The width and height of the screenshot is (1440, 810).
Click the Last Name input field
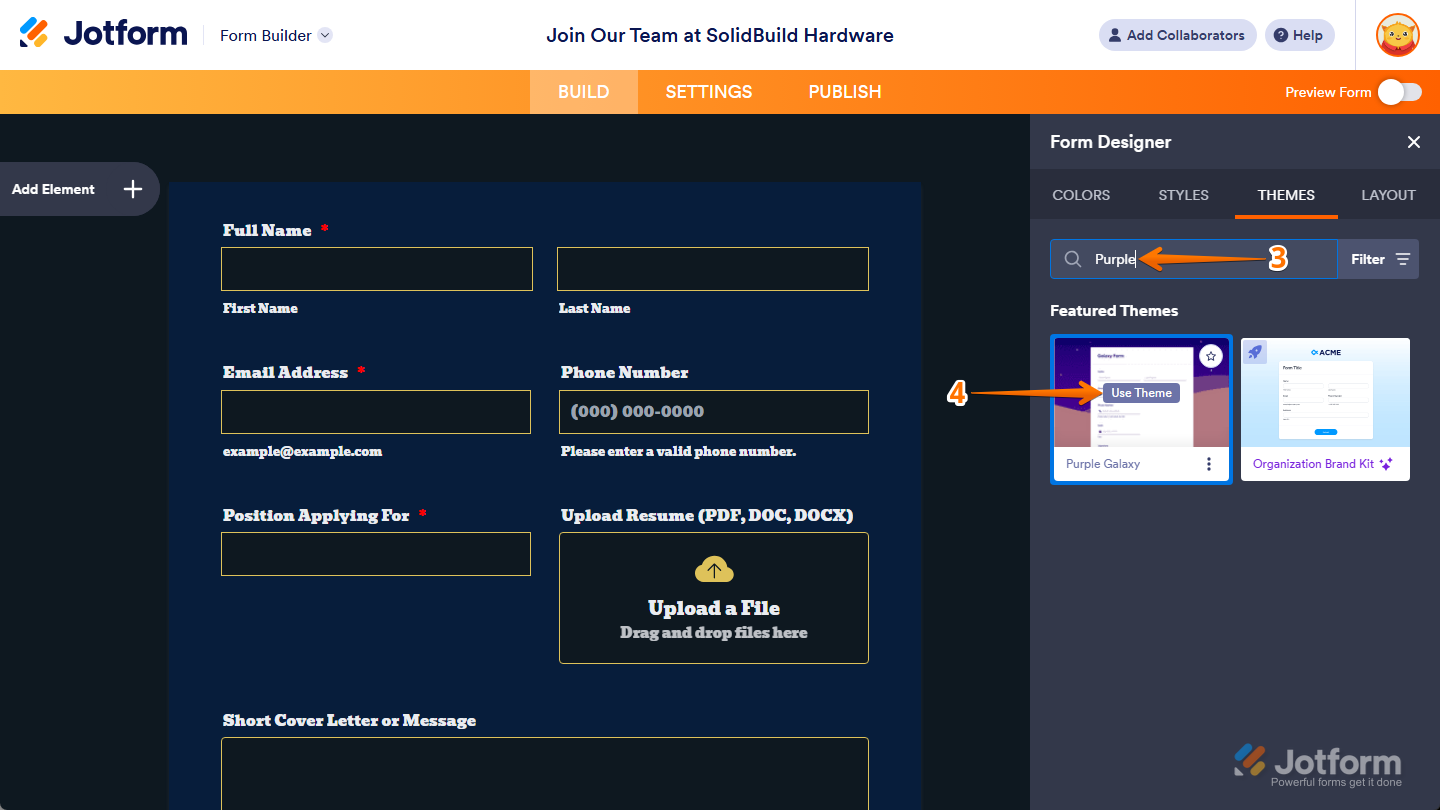(713, 269)
